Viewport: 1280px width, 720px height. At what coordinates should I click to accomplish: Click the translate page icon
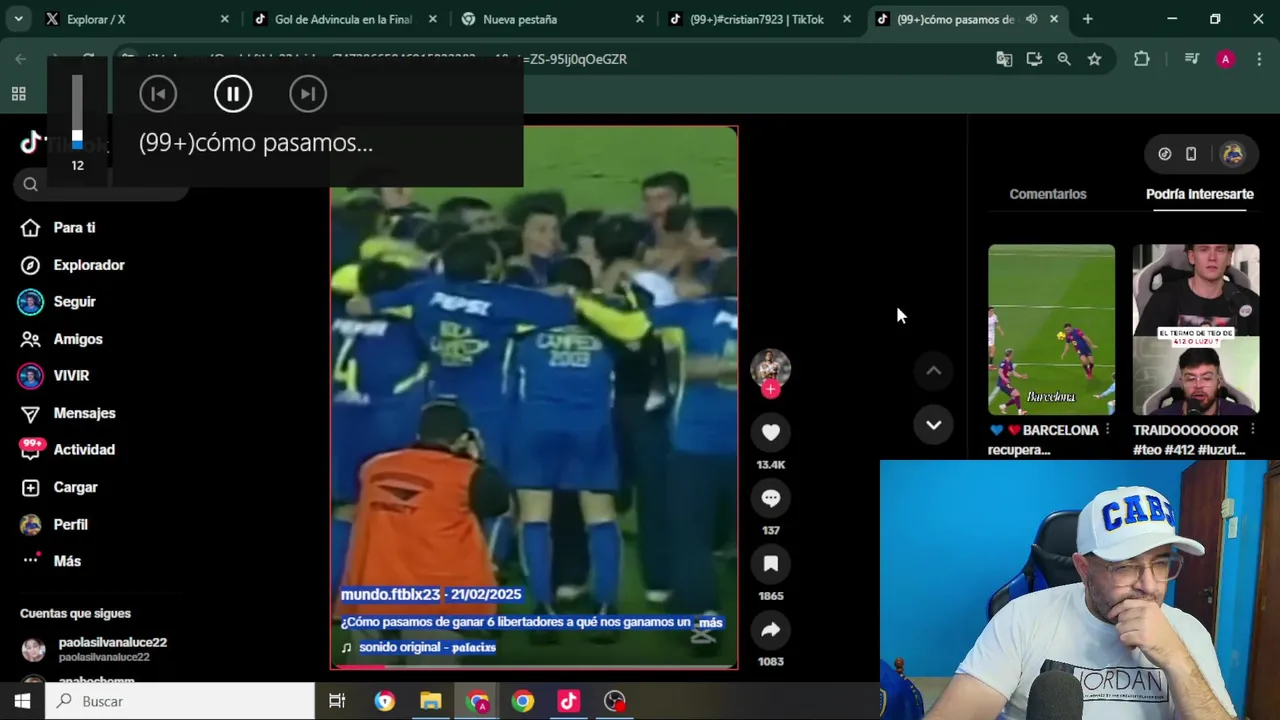1004,59
